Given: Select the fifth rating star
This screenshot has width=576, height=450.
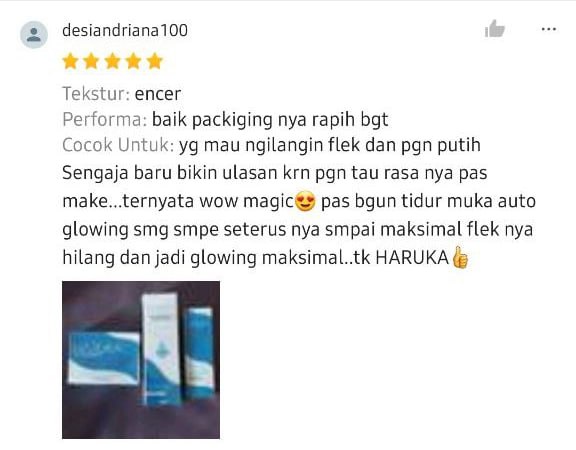Looking at the screenshot, I should [x=155, y=61].
